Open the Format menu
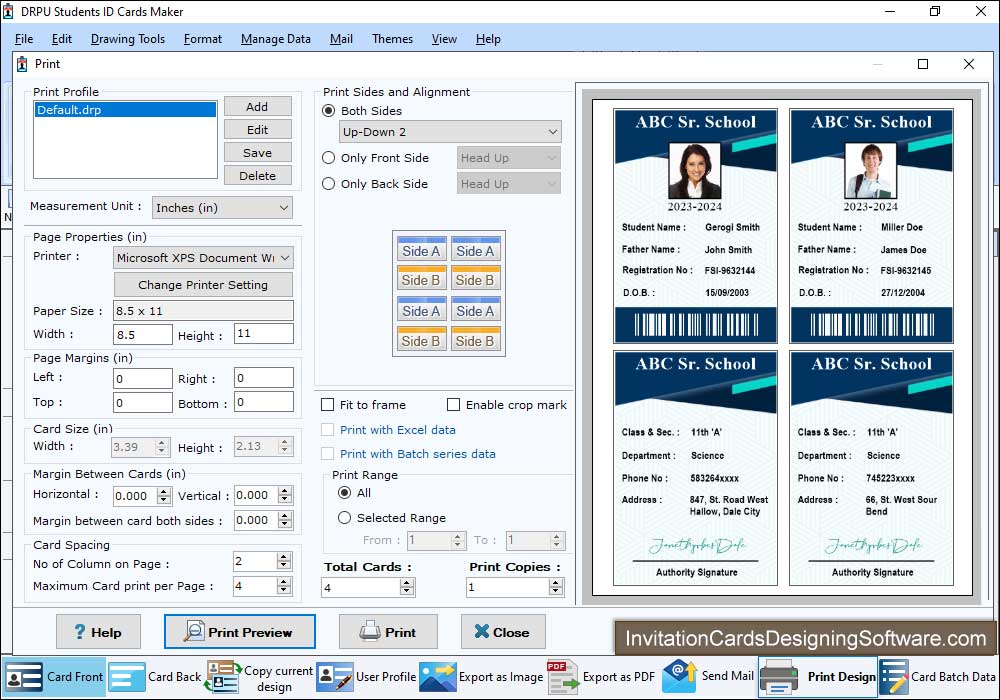The image size is (1000, 700). [203, 39]
